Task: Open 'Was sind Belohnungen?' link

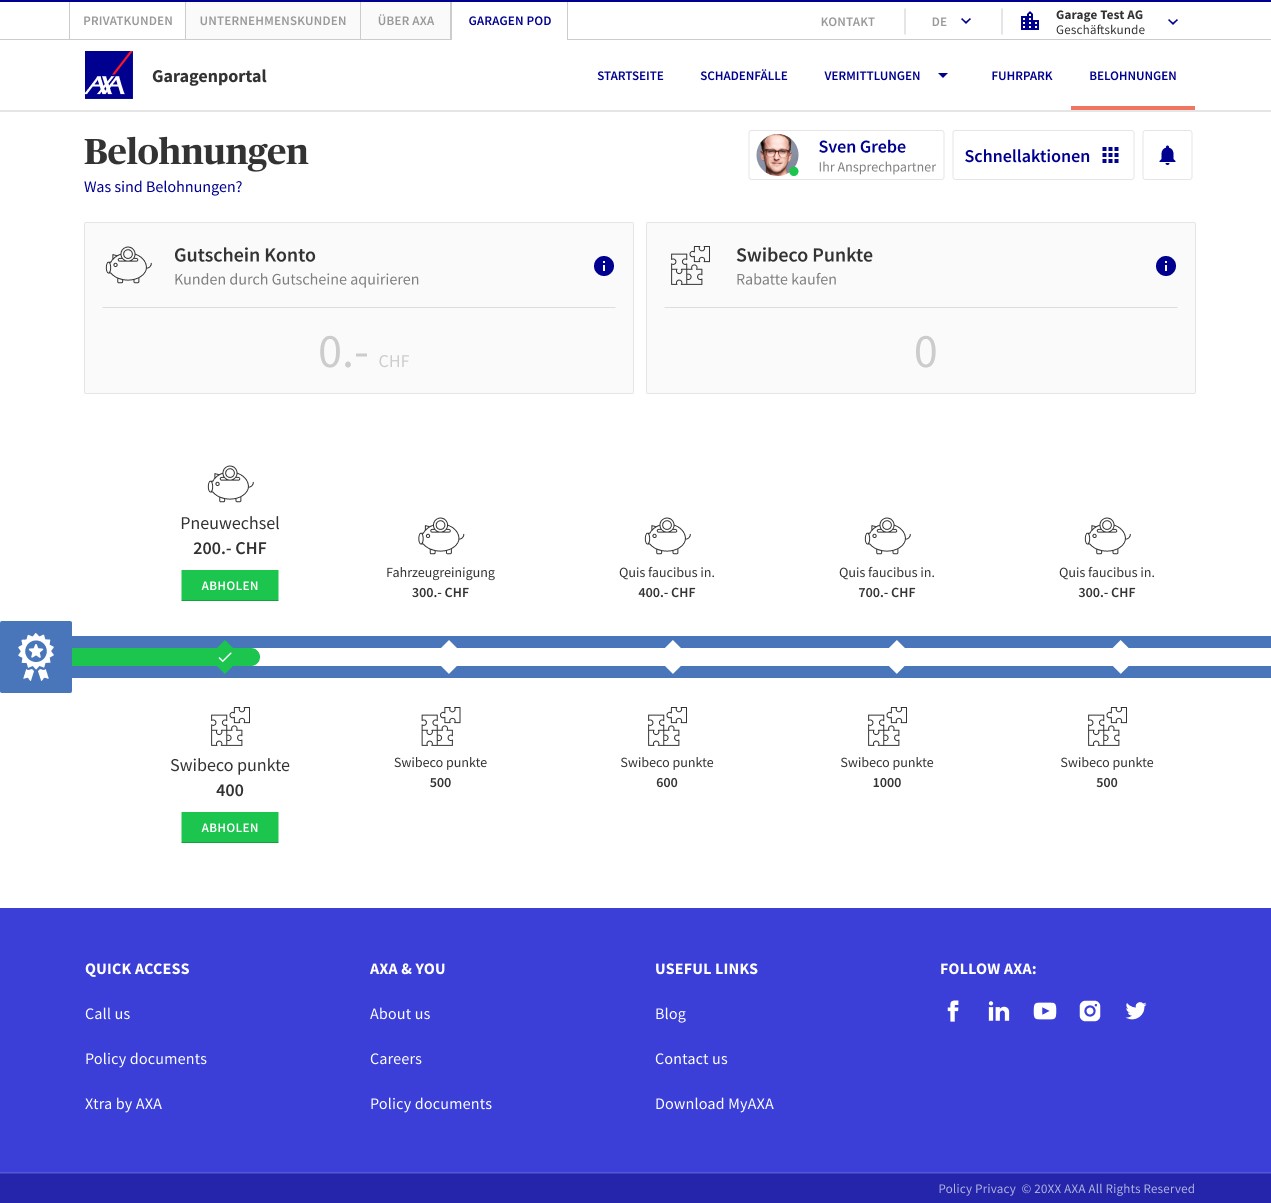Action: pyautogui.click(x=163, y=187)
